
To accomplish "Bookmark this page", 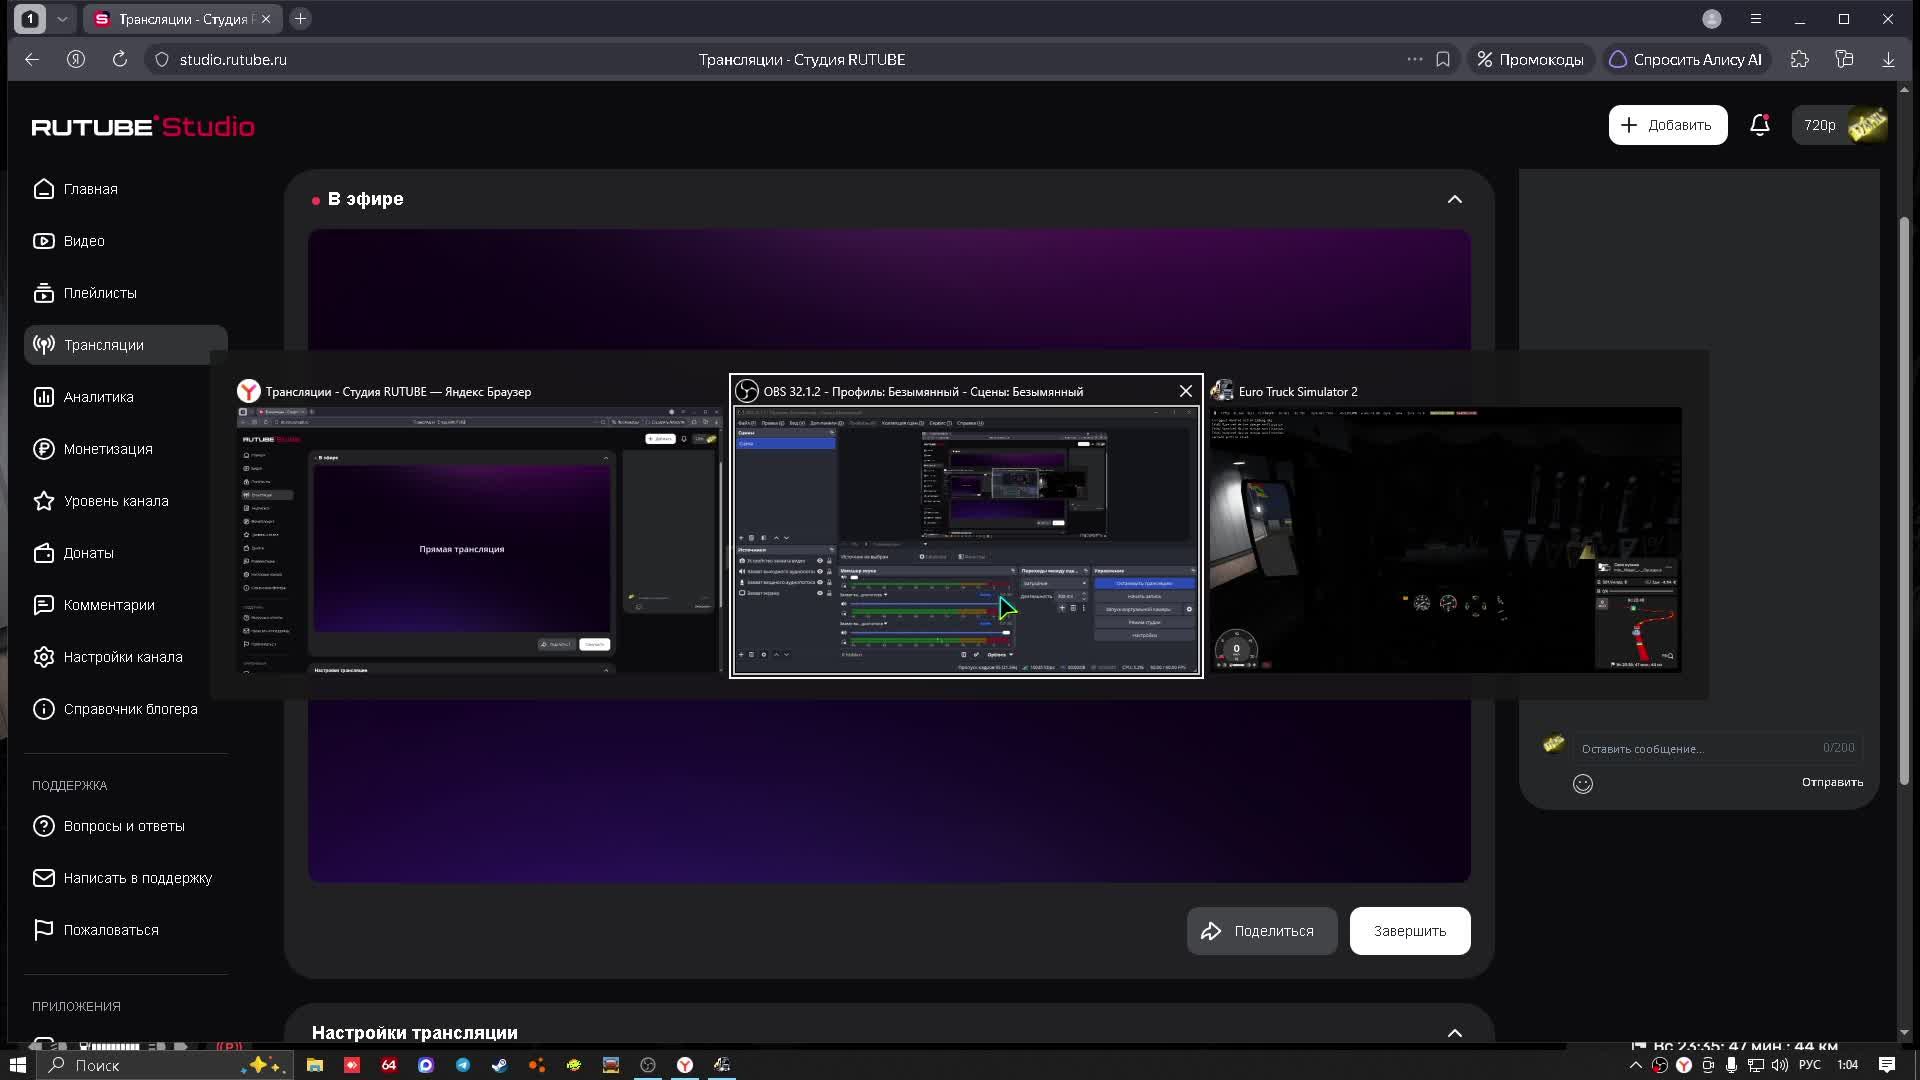I will click(1443, 60).
